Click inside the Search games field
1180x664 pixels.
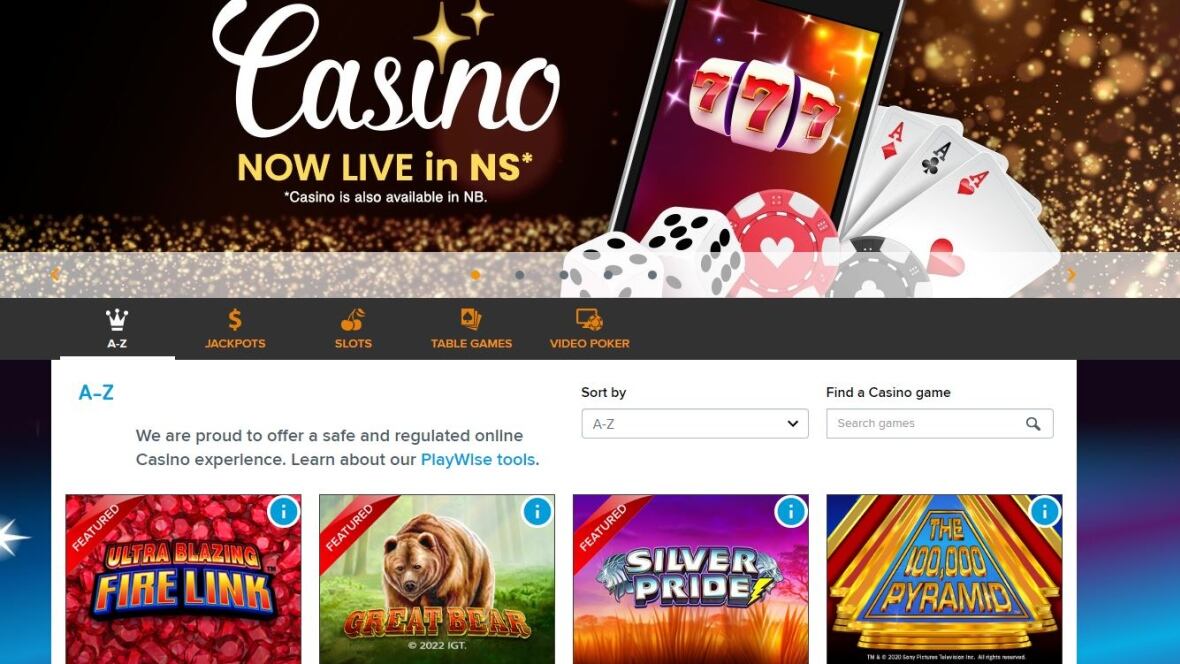pos(926,424)
